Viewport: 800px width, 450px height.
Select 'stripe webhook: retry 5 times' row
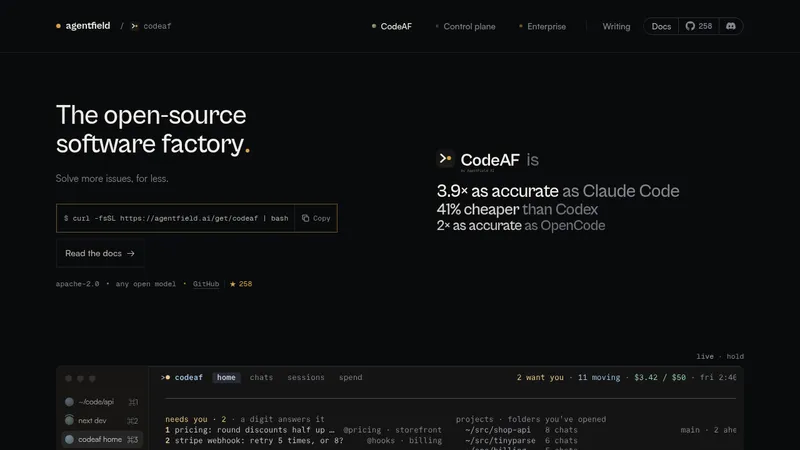[304, 440]
